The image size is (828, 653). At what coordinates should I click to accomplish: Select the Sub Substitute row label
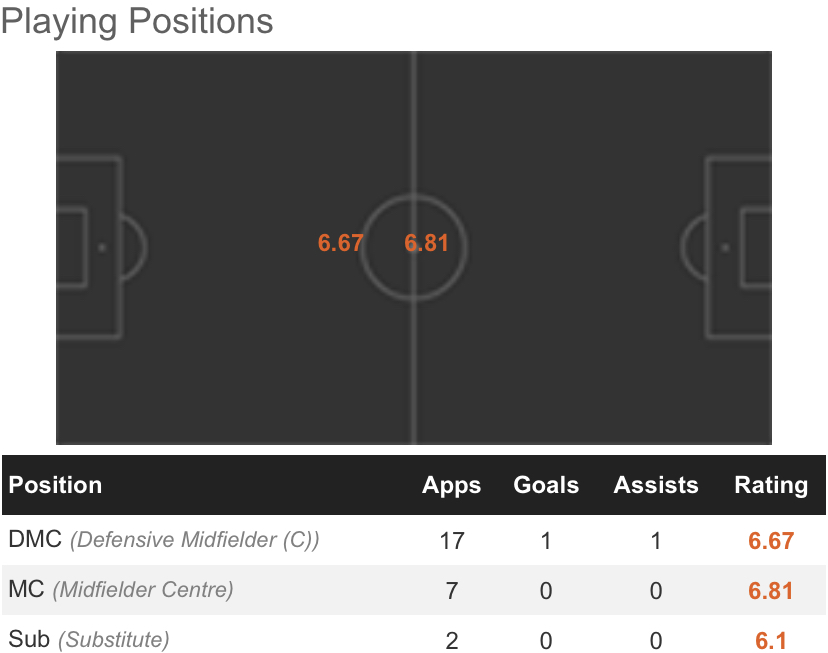click(x=89, y=639)
